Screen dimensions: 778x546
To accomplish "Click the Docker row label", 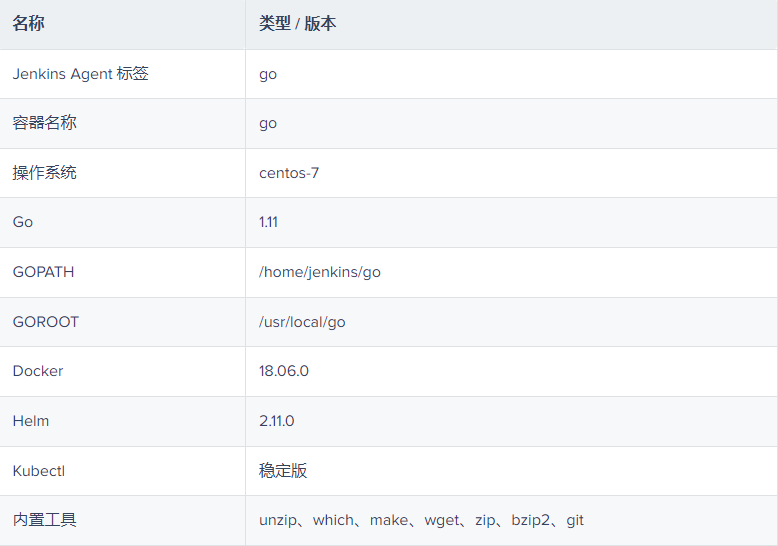I will pyautogui.click(x=38, y=371).
